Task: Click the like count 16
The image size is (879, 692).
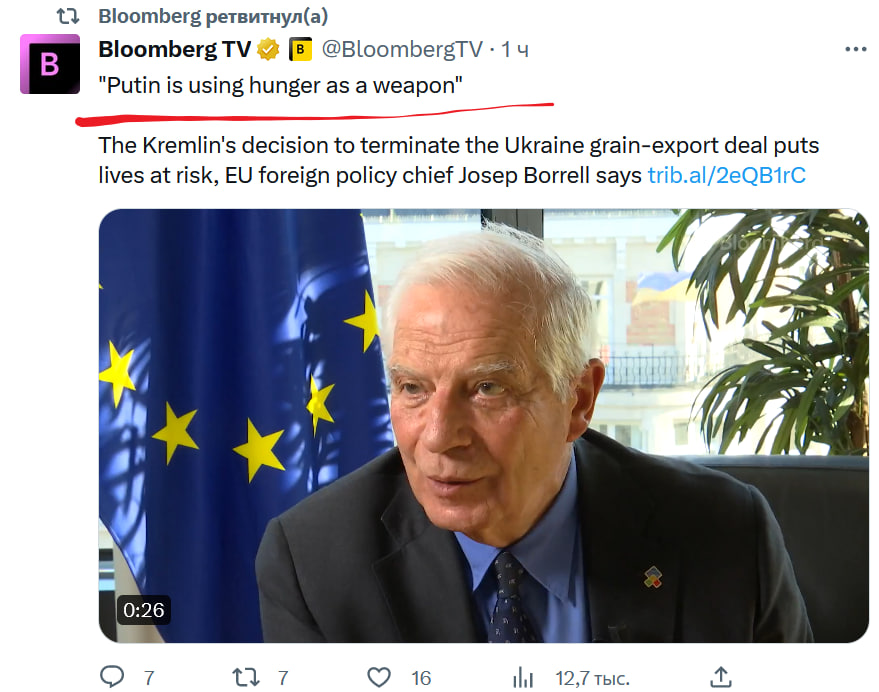Action: pyautogui.click(x=421, y=677)
